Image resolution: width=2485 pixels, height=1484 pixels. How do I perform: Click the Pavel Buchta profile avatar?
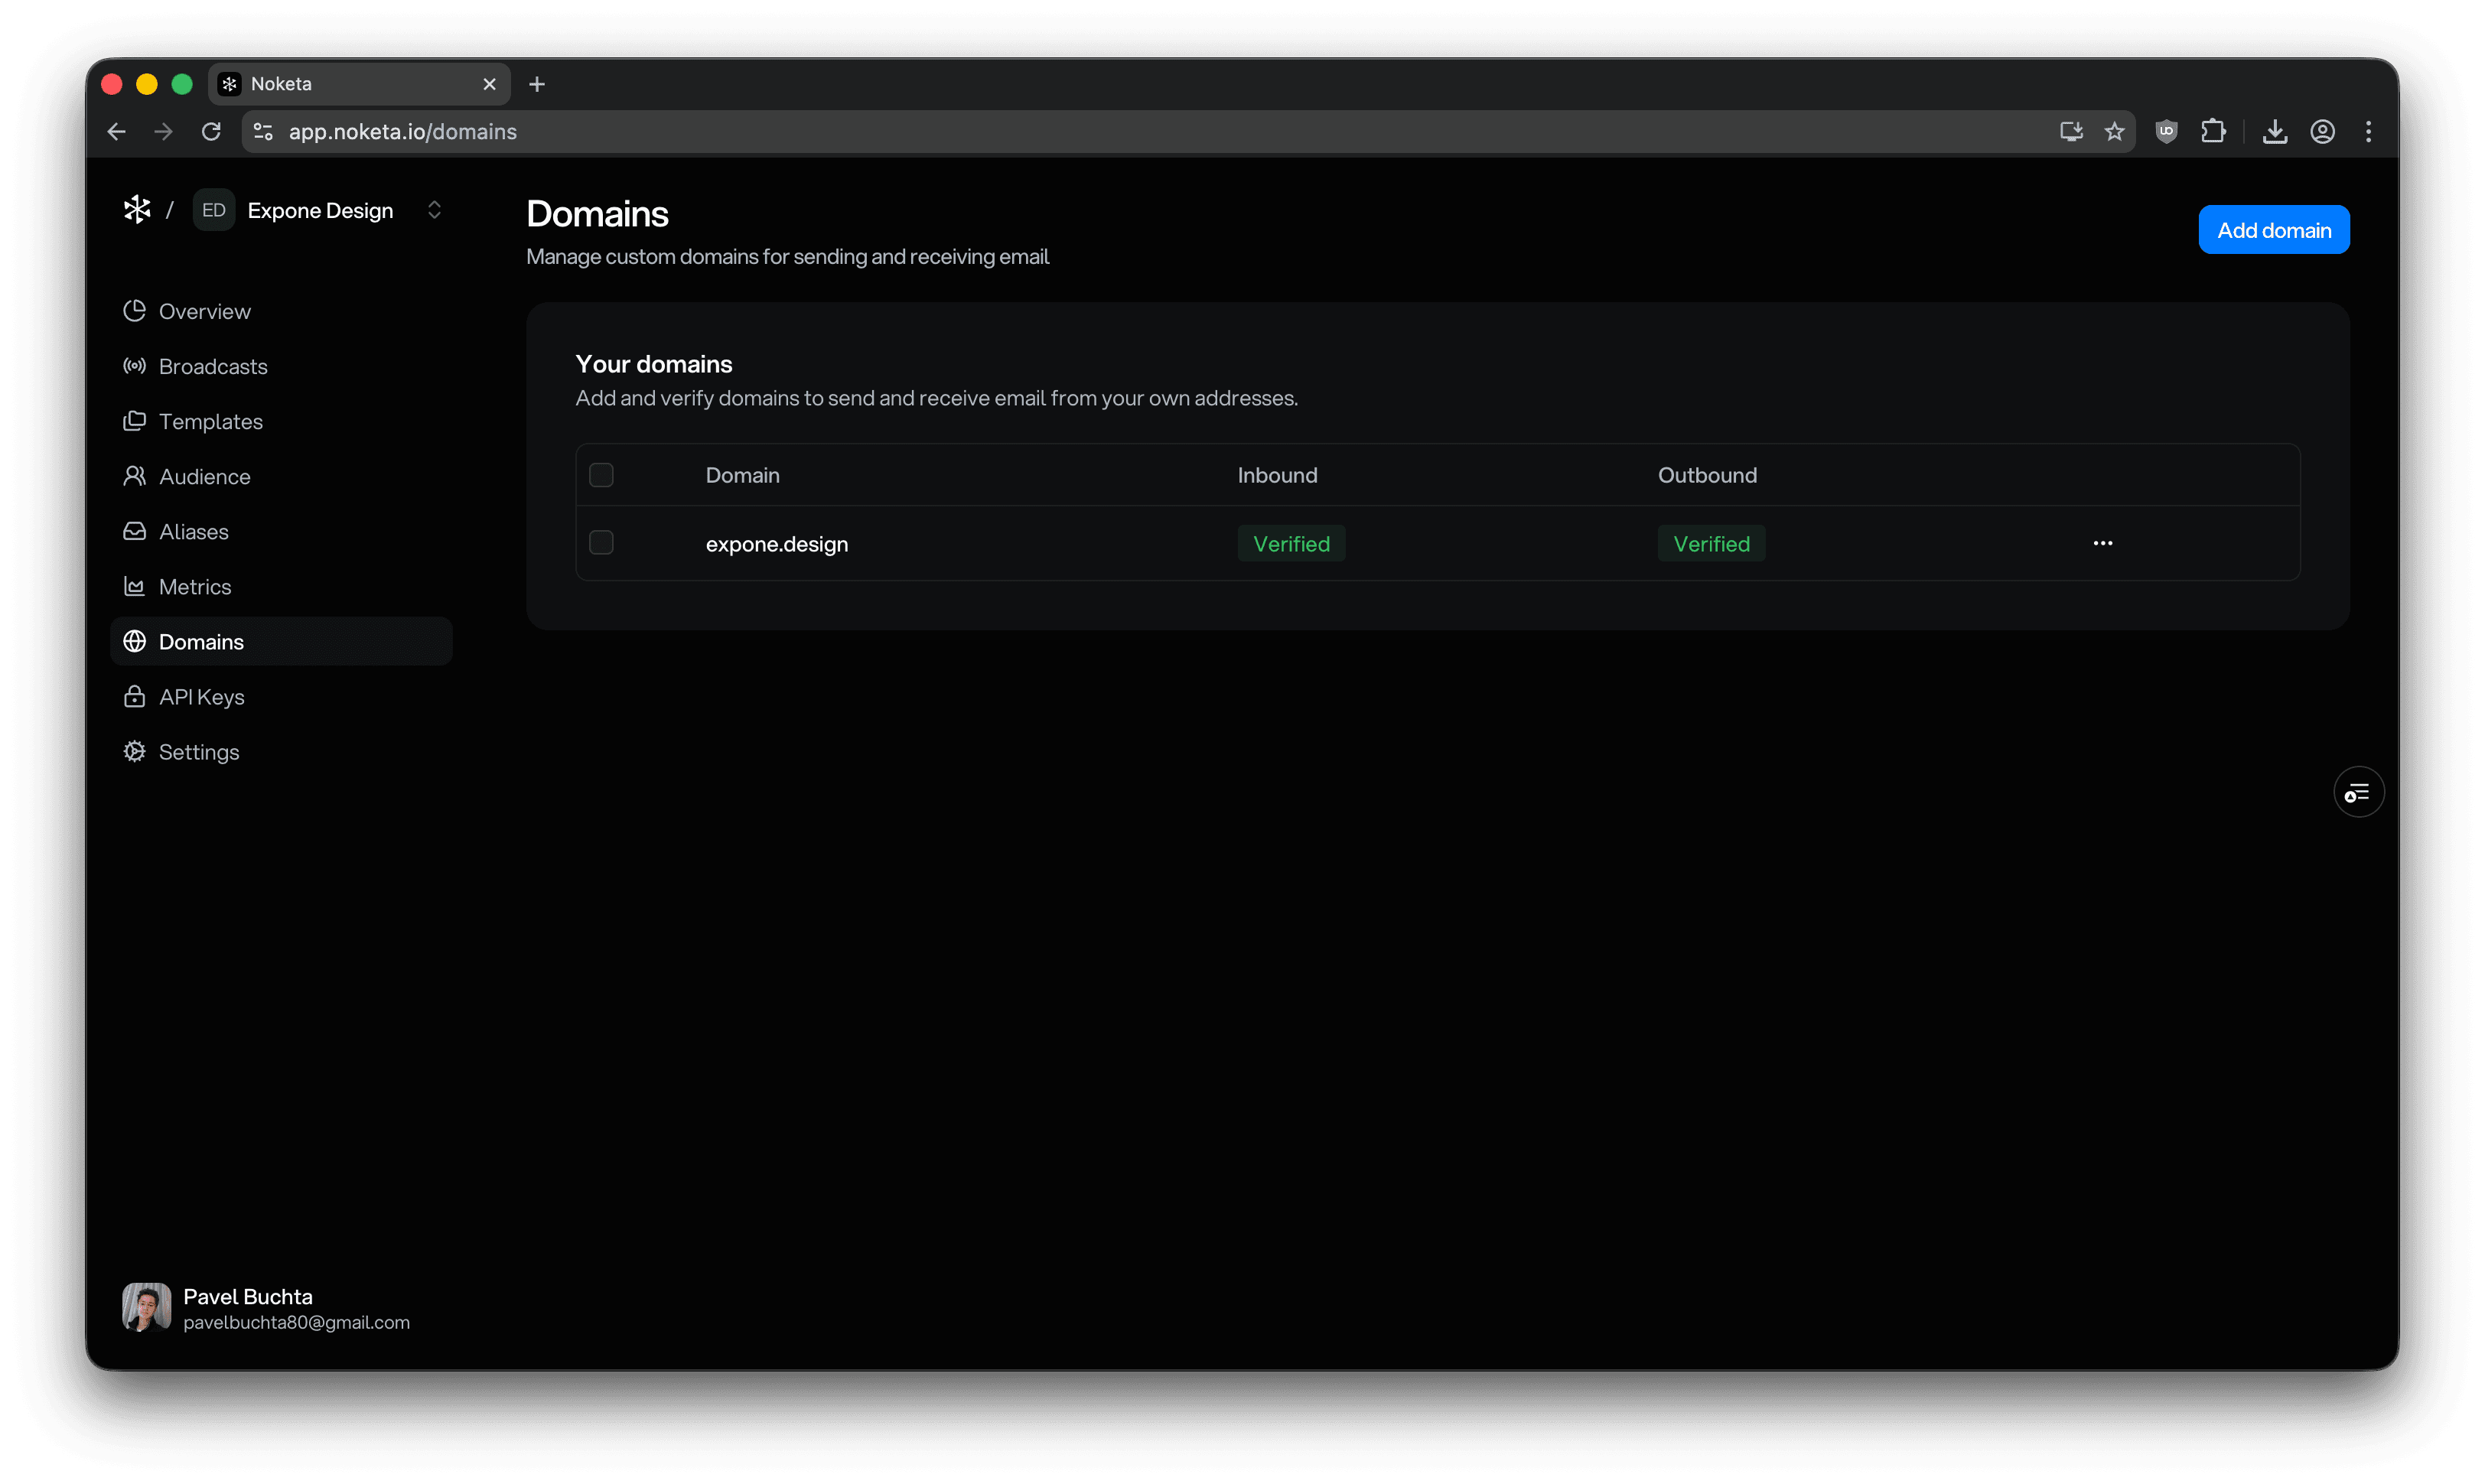[146, 1308]
